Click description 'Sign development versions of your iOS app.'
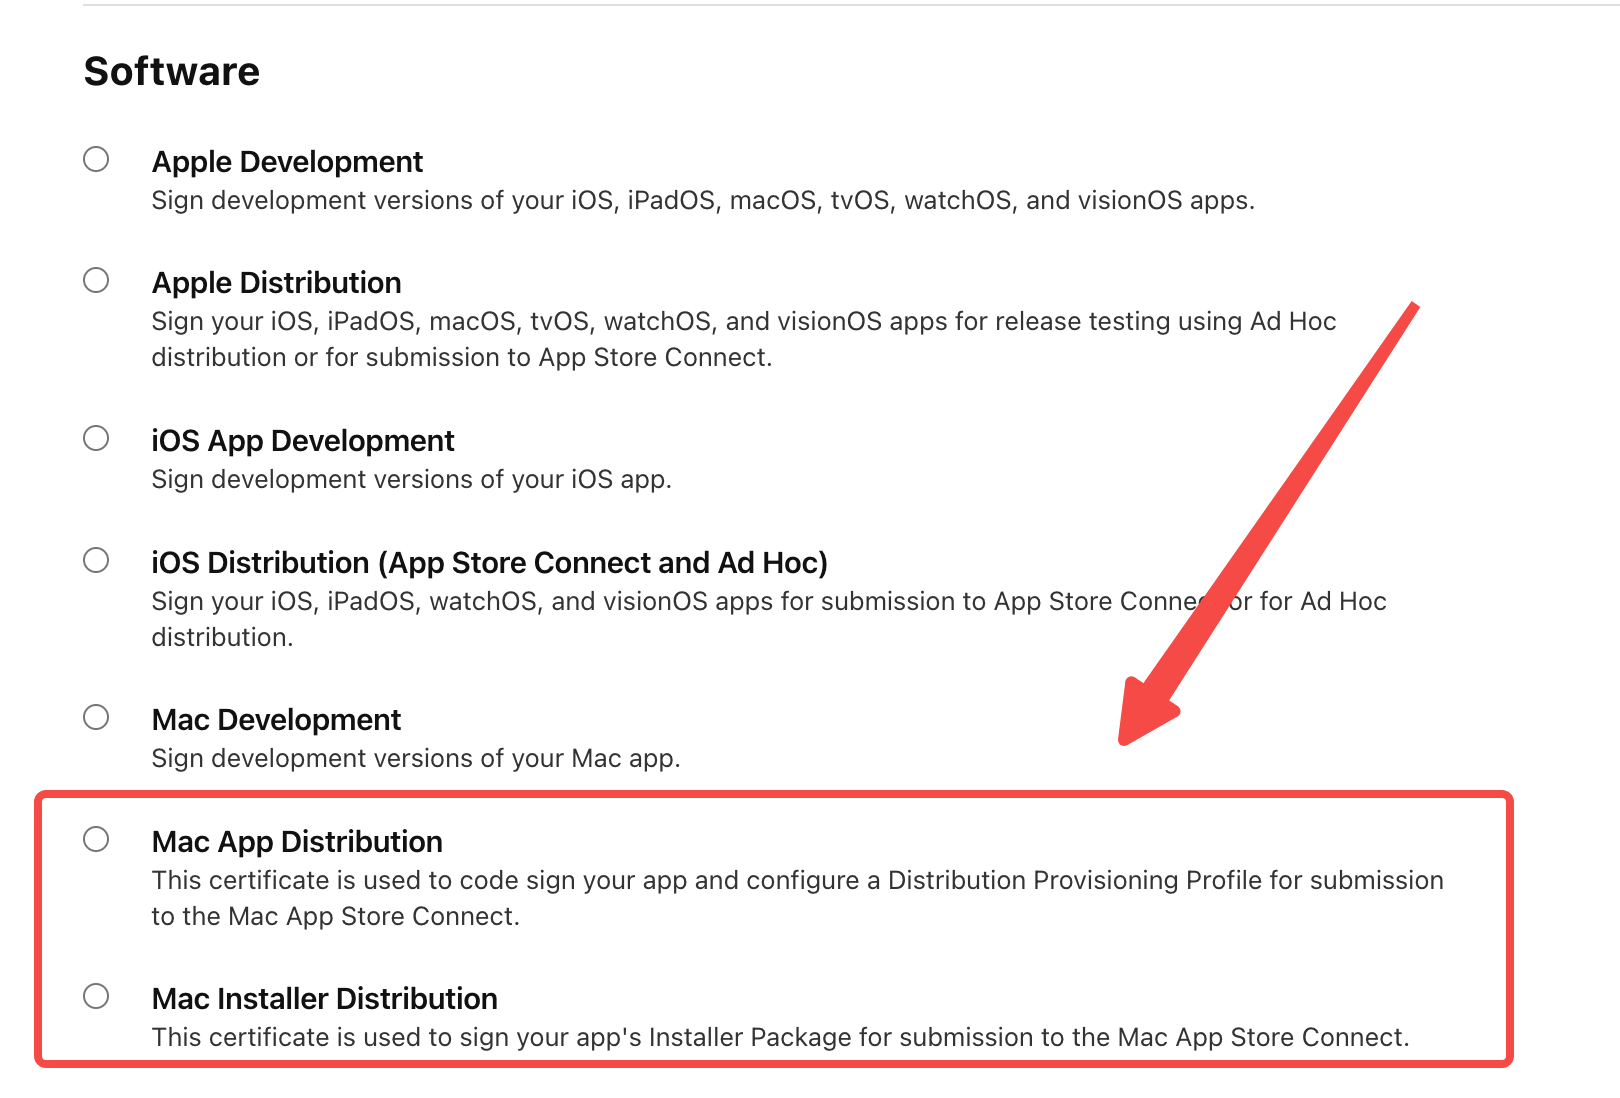The height and width of the screenshot is (1098, 1620). click(411, 479)
